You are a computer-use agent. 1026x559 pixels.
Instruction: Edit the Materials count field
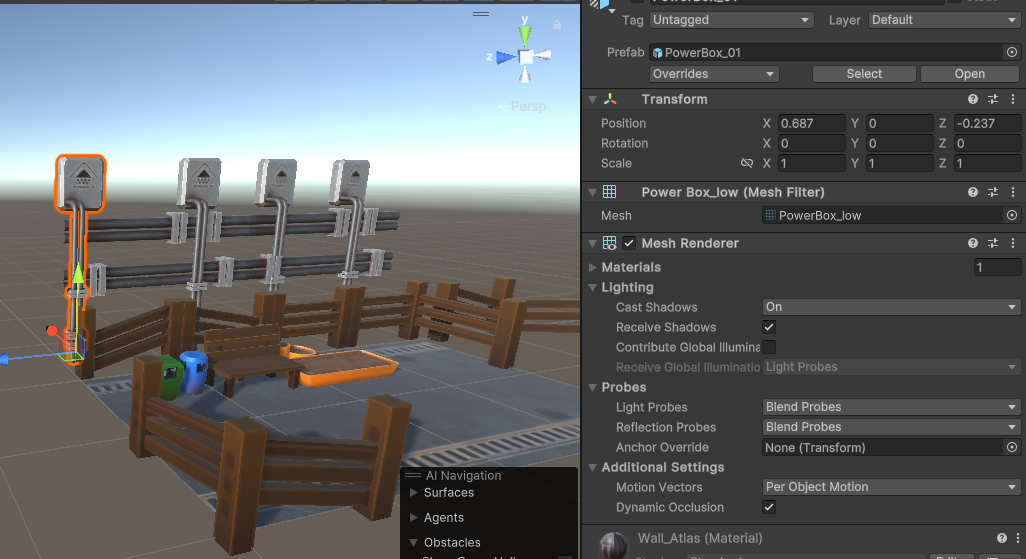[x=997, y=267]
